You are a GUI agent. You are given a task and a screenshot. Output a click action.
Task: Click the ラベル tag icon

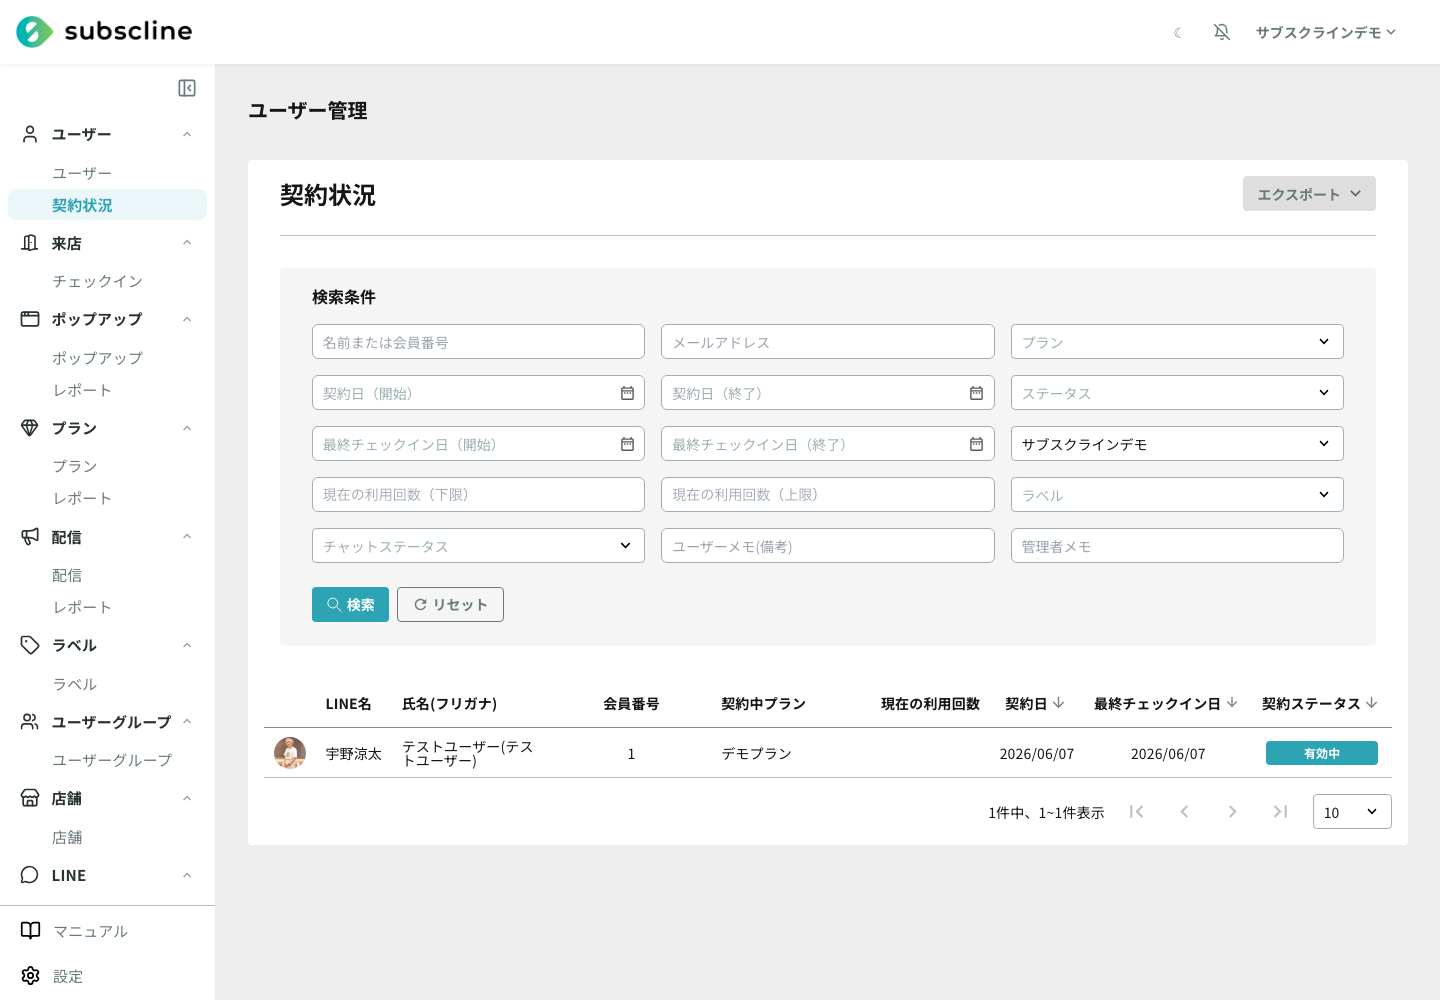[x=30, y=645]
